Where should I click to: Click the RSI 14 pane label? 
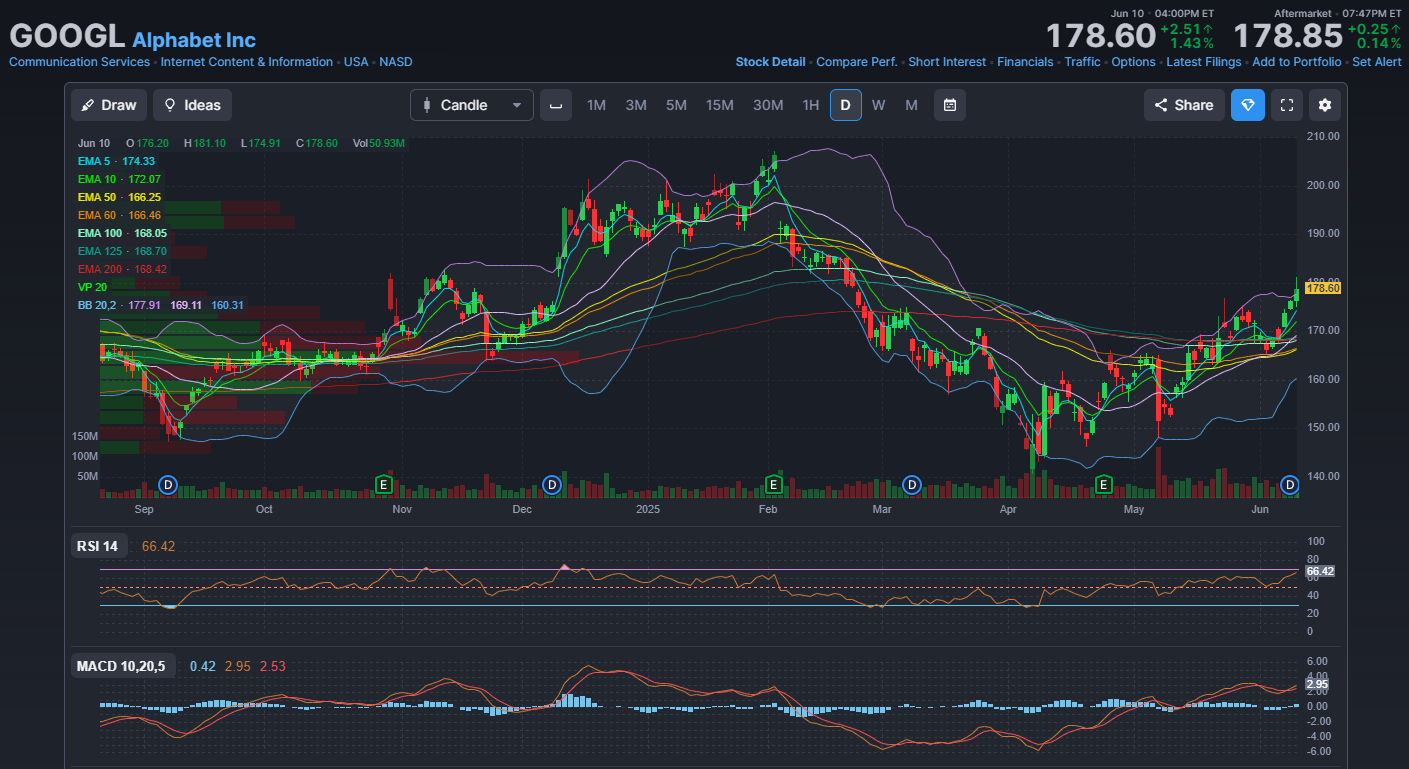pyautogui.click(x=97, y=546)
